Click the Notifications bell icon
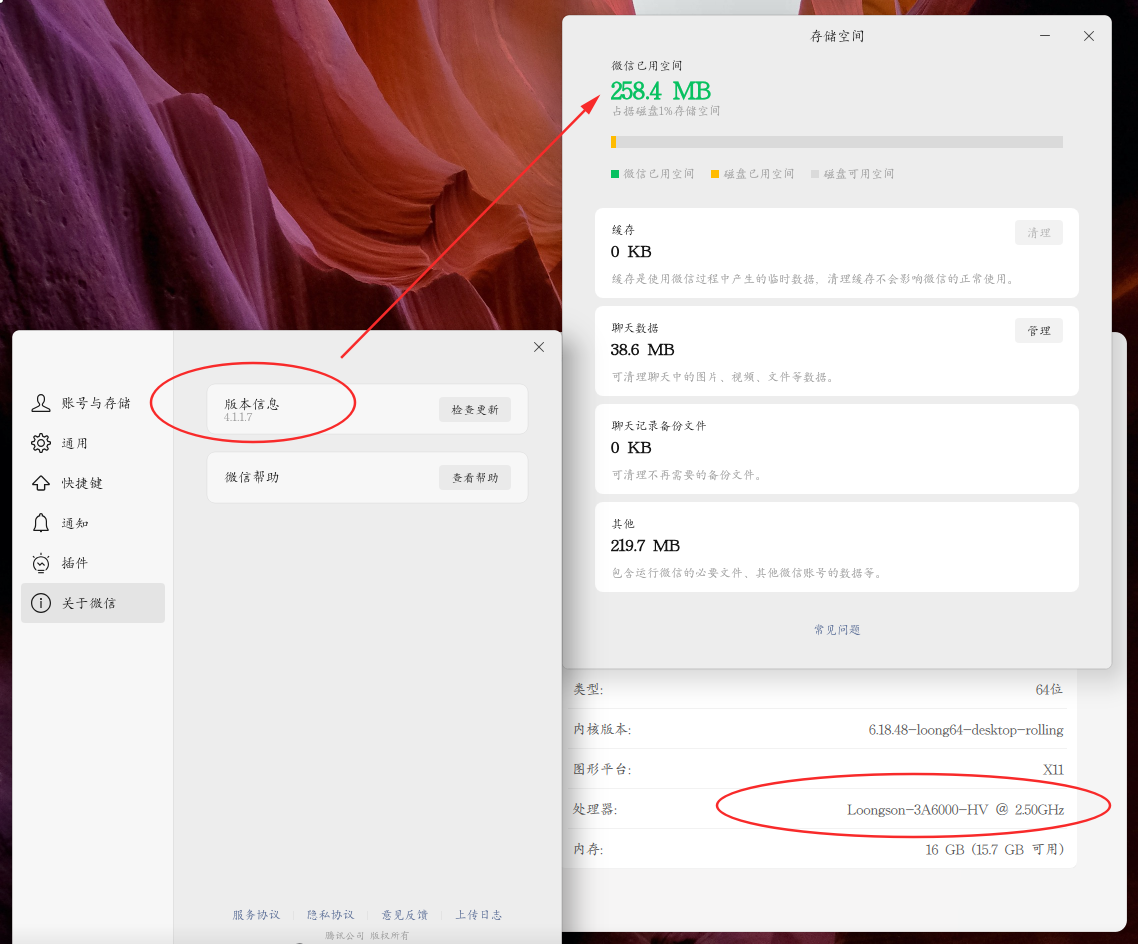The width and height of the screenshot is (1138, 944). coord(41,523)
